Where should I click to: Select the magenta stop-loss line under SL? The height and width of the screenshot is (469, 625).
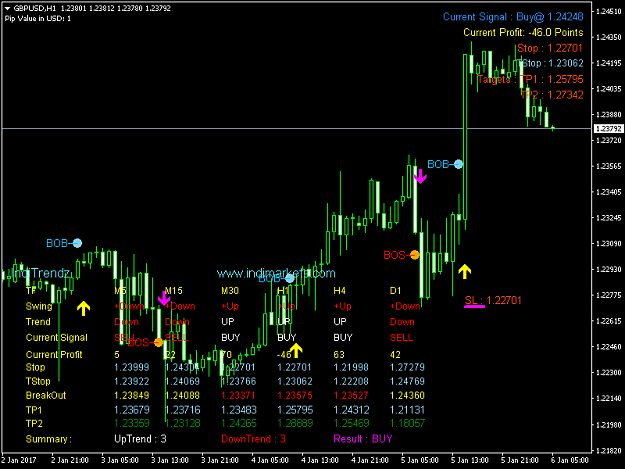click(474, 307)
